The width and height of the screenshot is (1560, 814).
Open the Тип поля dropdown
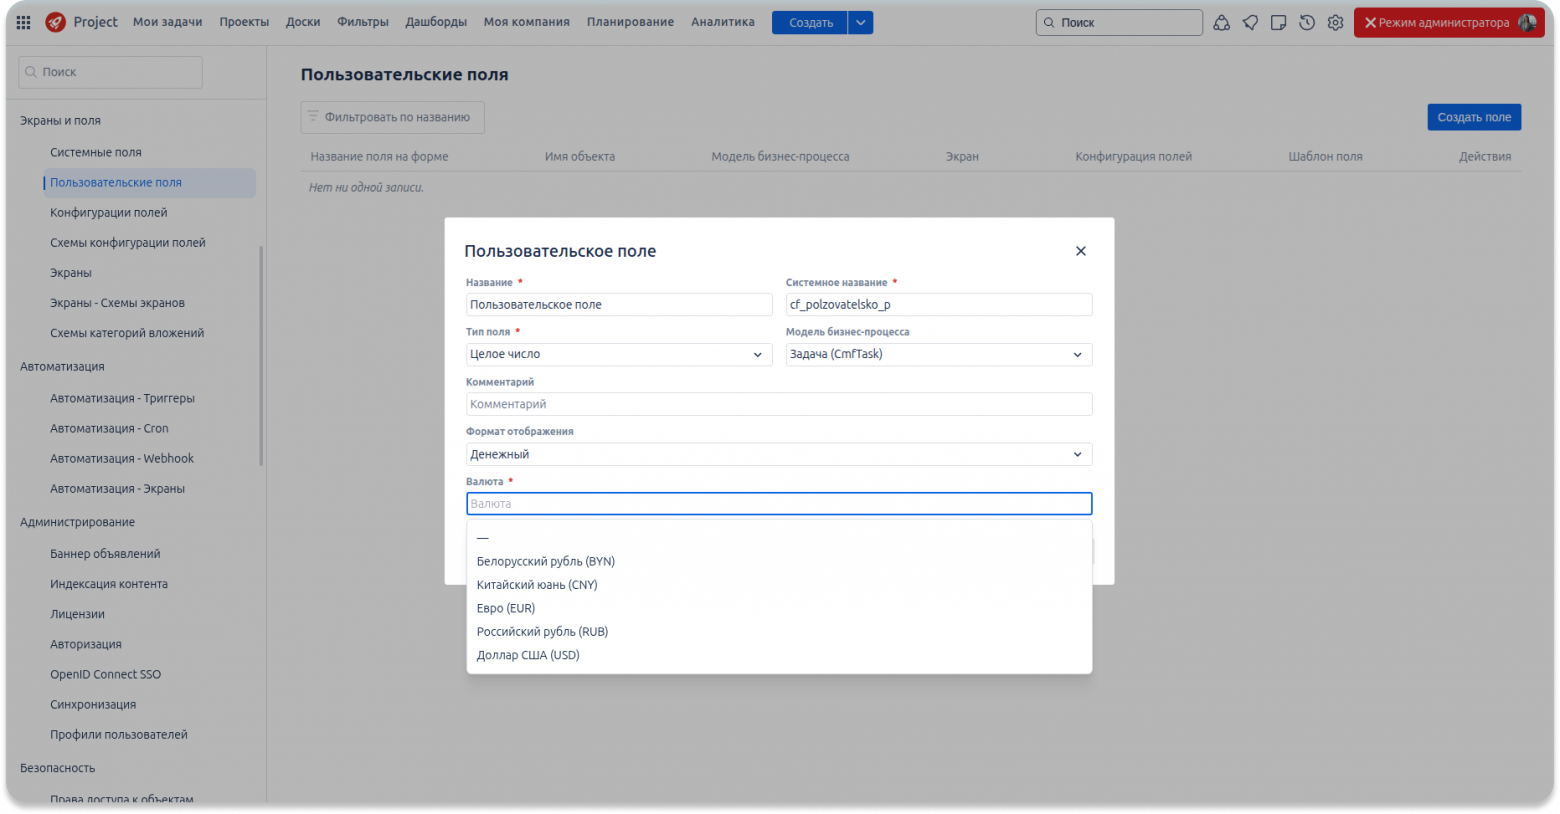click(x=619, y=354)
